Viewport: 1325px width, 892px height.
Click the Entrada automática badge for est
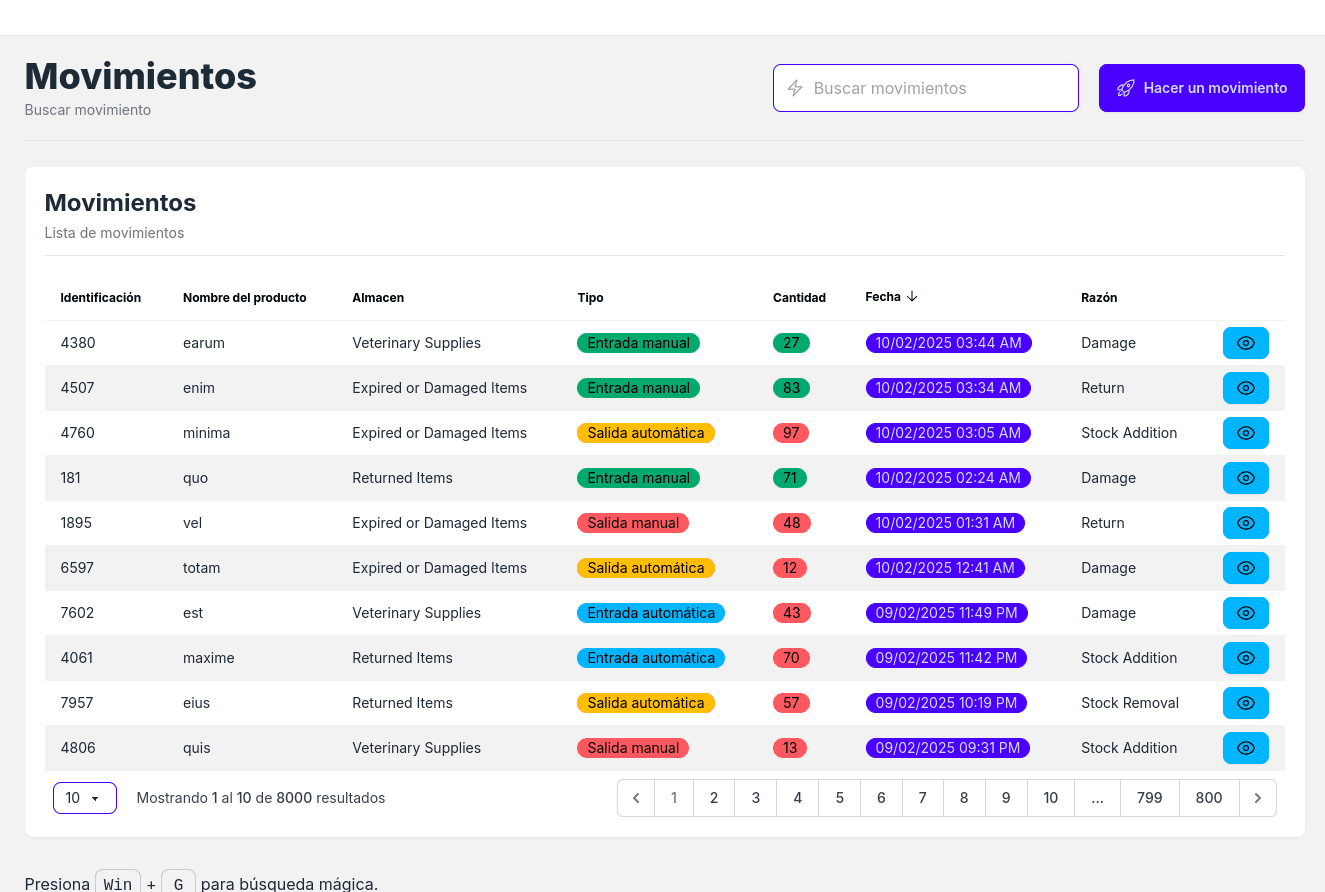651,613
